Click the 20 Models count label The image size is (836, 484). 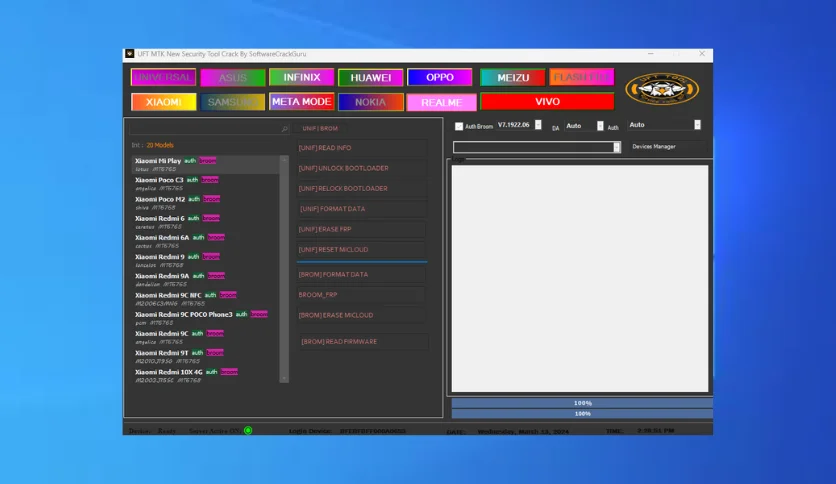(160, 145)
